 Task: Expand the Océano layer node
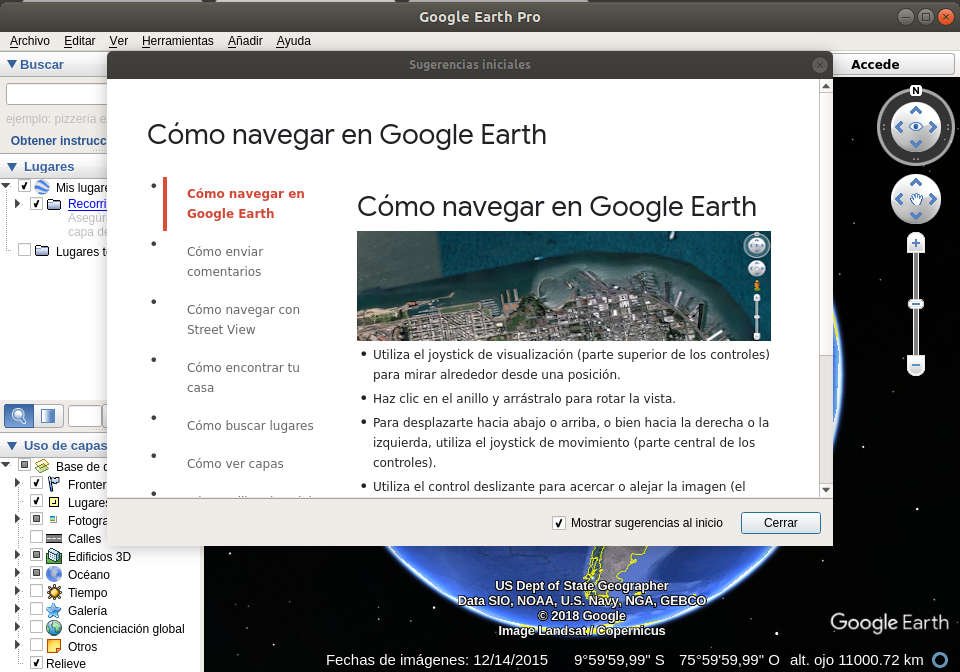click(17, 573)
